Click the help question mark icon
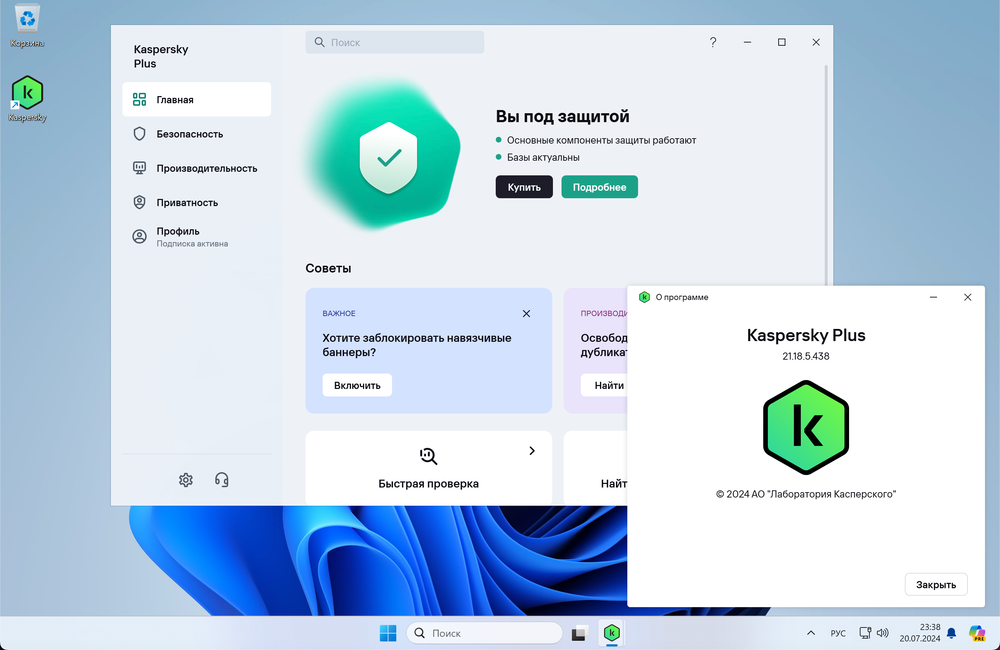 click(x=713, y=42)
